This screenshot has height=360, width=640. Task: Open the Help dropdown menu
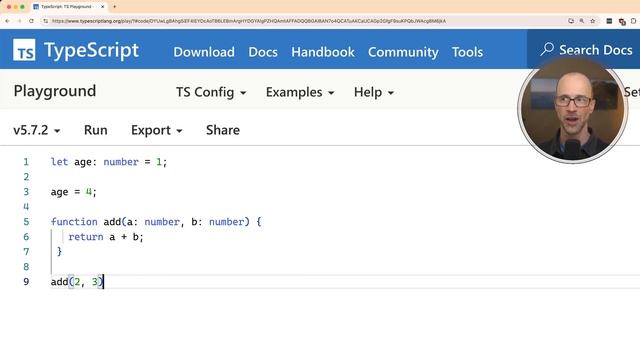coord(374,92)
